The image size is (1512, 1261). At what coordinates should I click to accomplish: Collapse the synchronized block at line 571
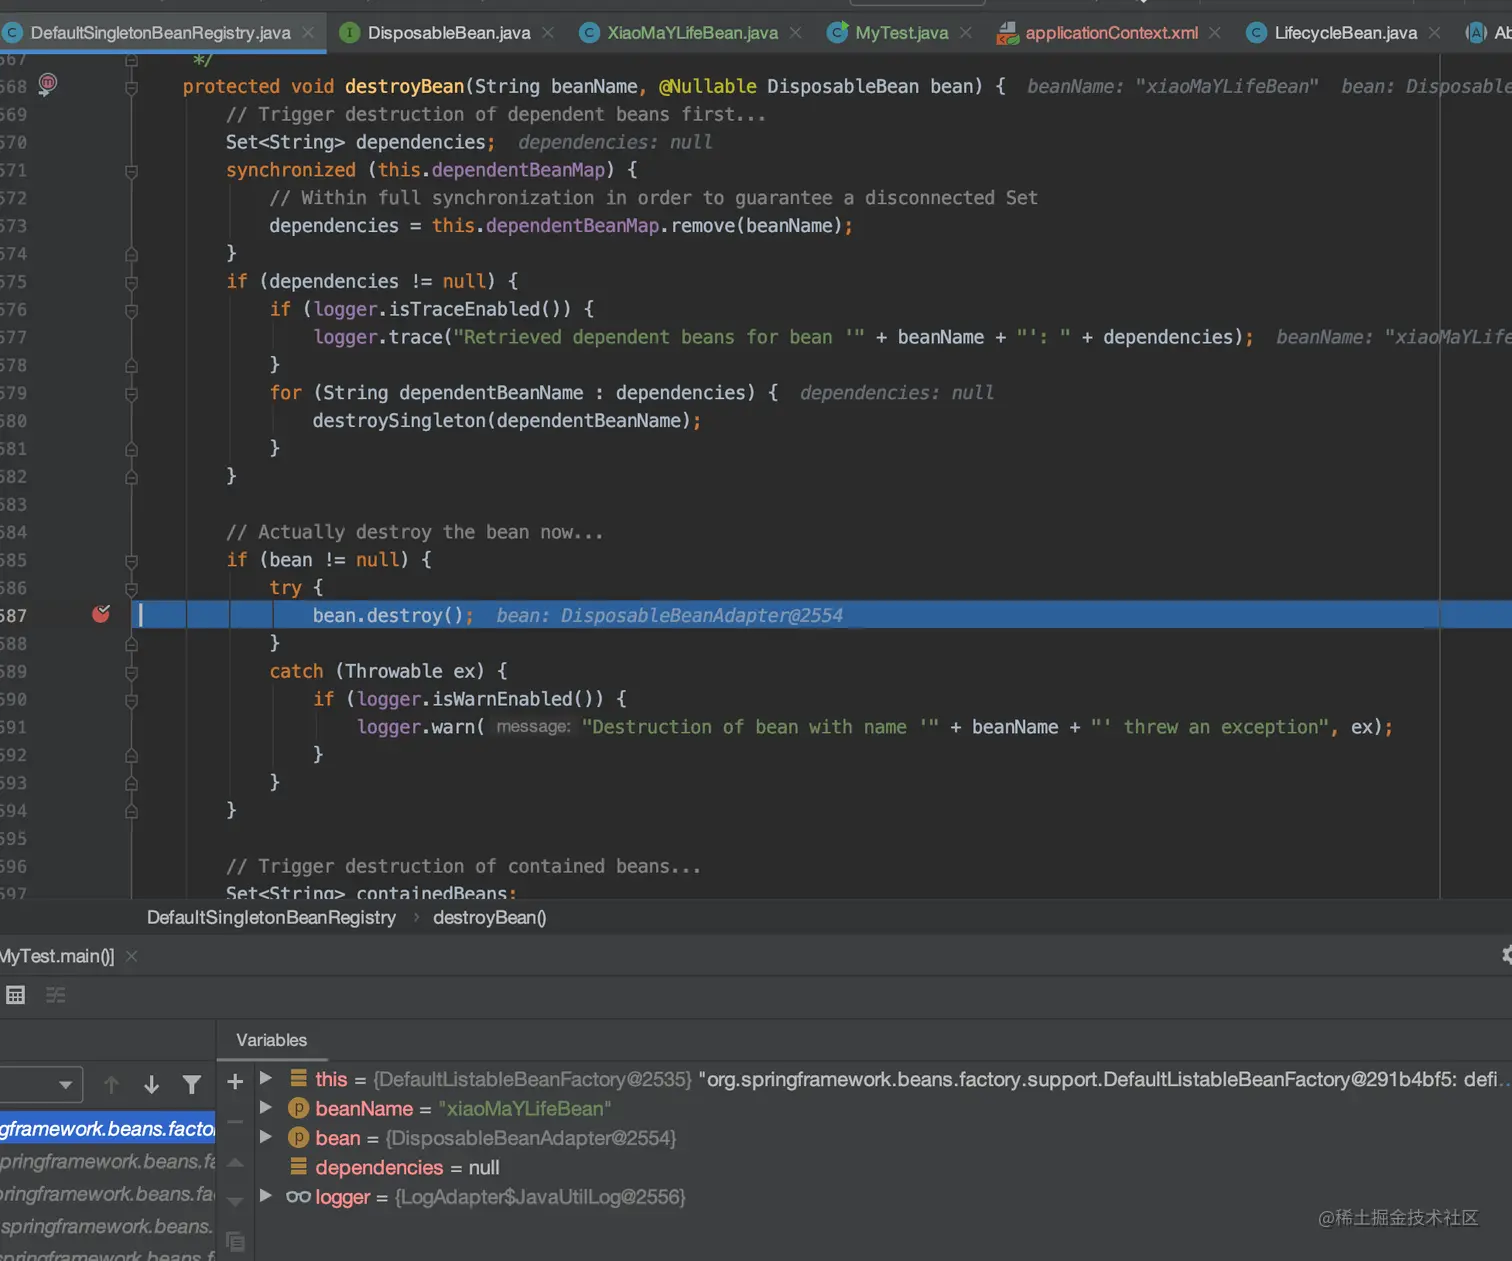click(x=131, y=171)
